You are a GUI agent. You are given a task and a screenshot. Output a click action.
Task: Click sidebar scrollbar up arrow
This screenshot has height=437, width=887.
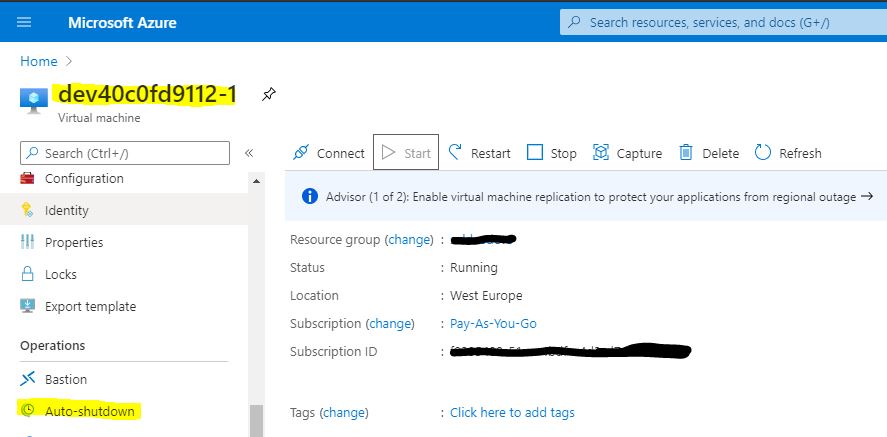(x=256, y=181)
